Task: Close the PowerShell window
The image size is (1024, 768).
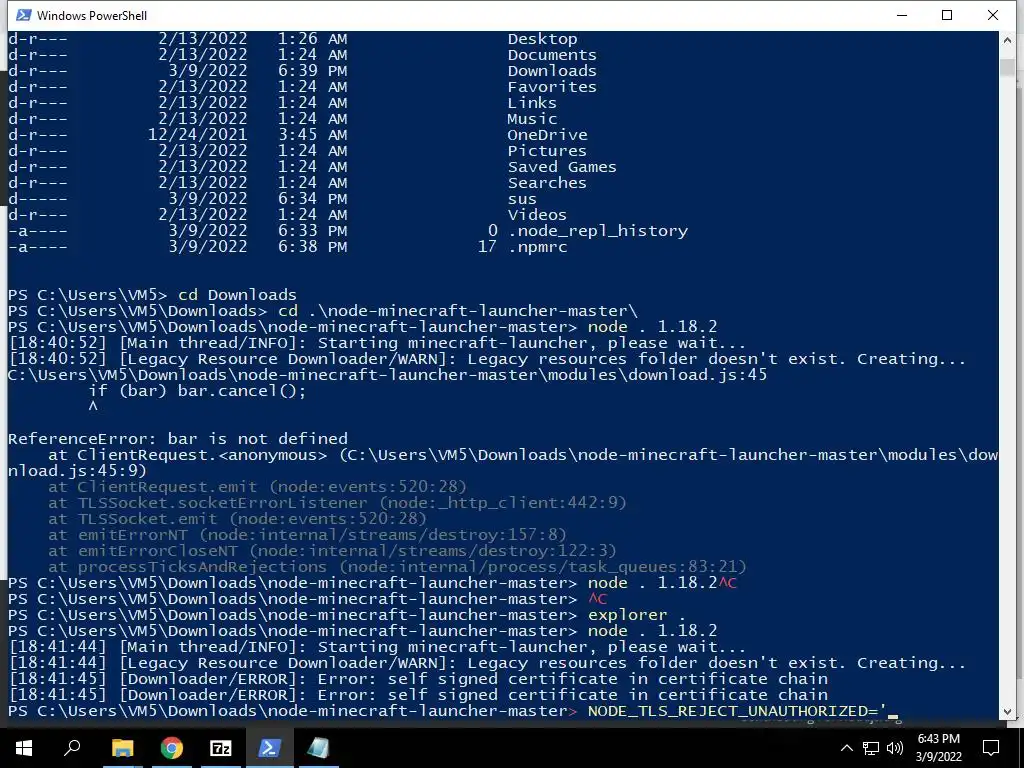Action: click(x=993, y=15)
